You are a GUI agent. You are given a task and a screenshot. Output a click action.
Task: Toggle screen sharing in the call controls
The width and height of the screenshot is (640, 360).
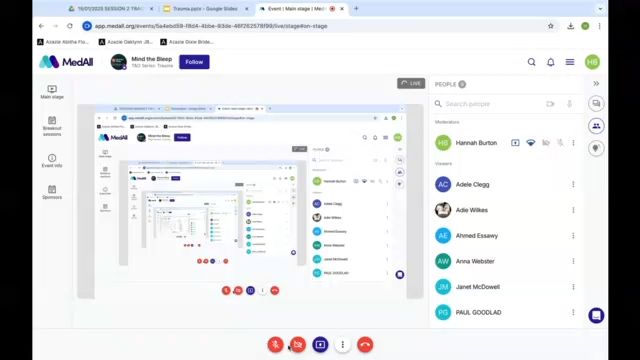tap(320, 344)
